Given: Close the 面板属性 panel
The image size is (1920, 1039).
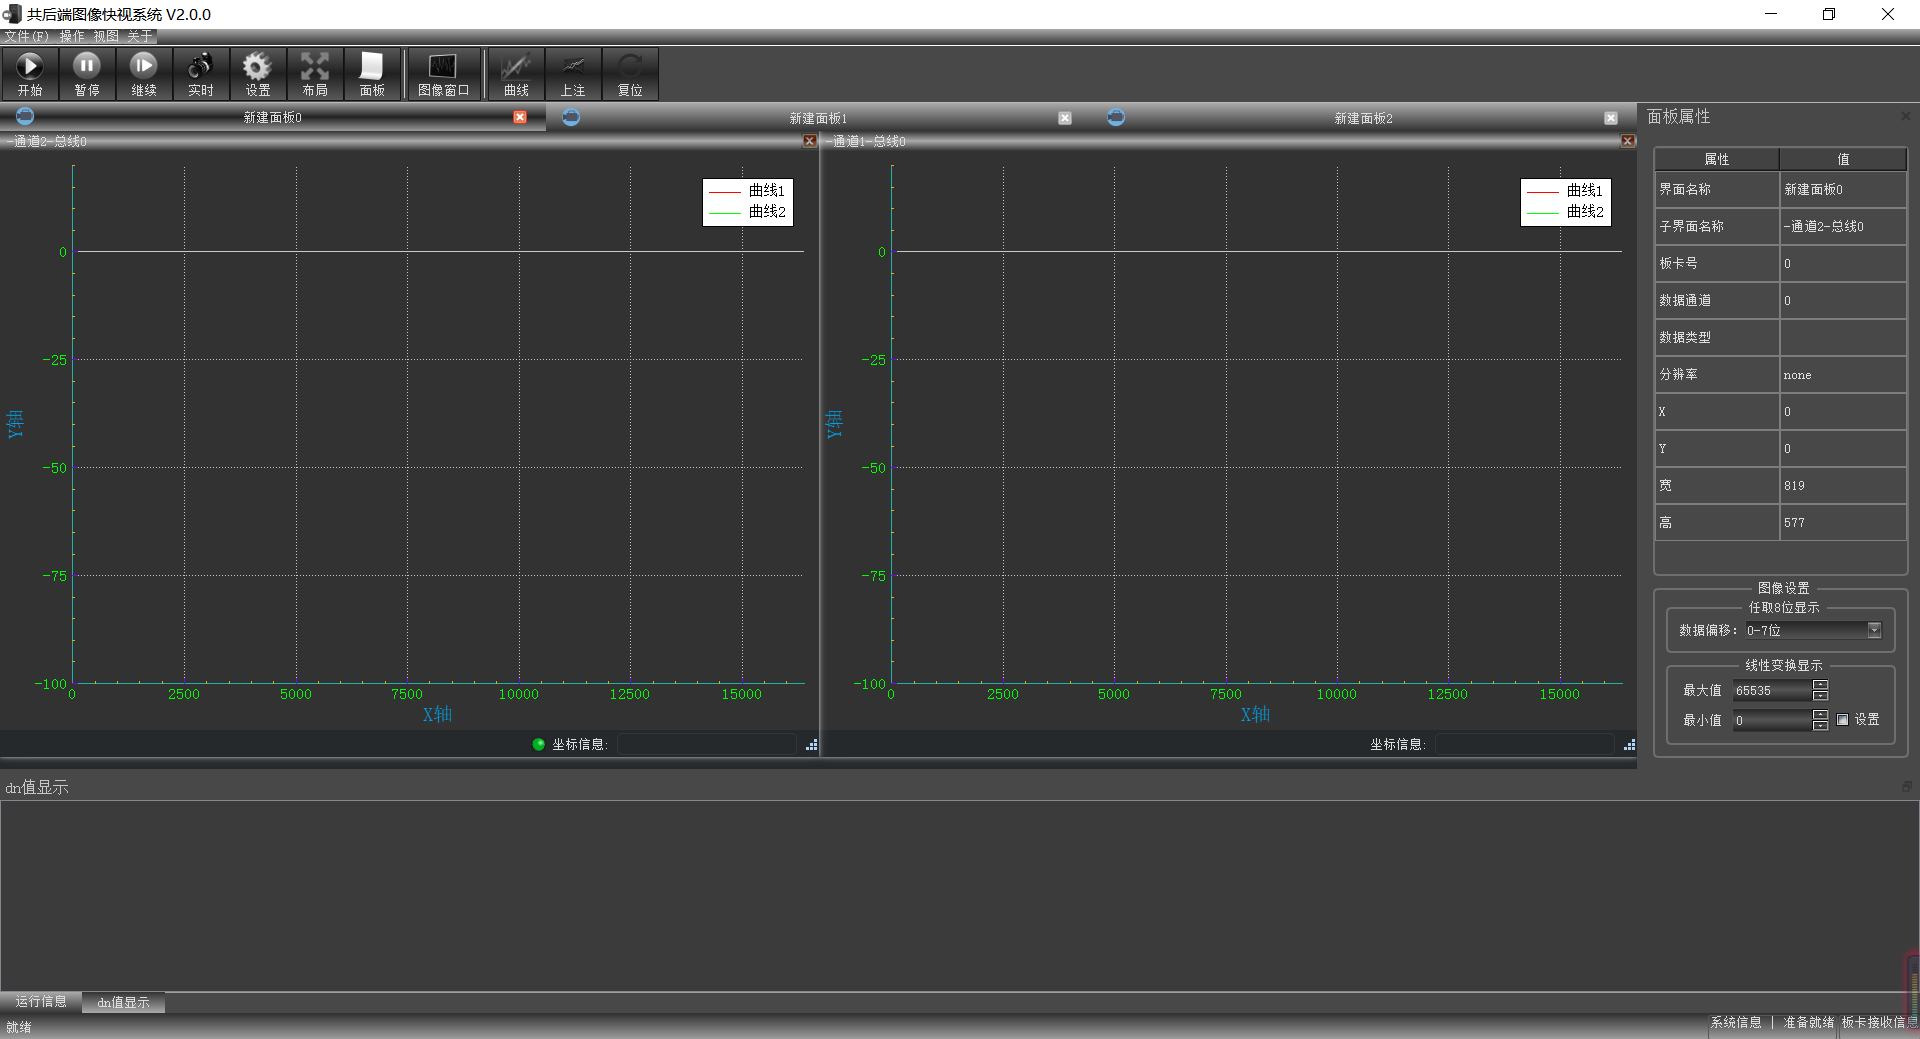Looking at the screenshot, I should 1905,116.
